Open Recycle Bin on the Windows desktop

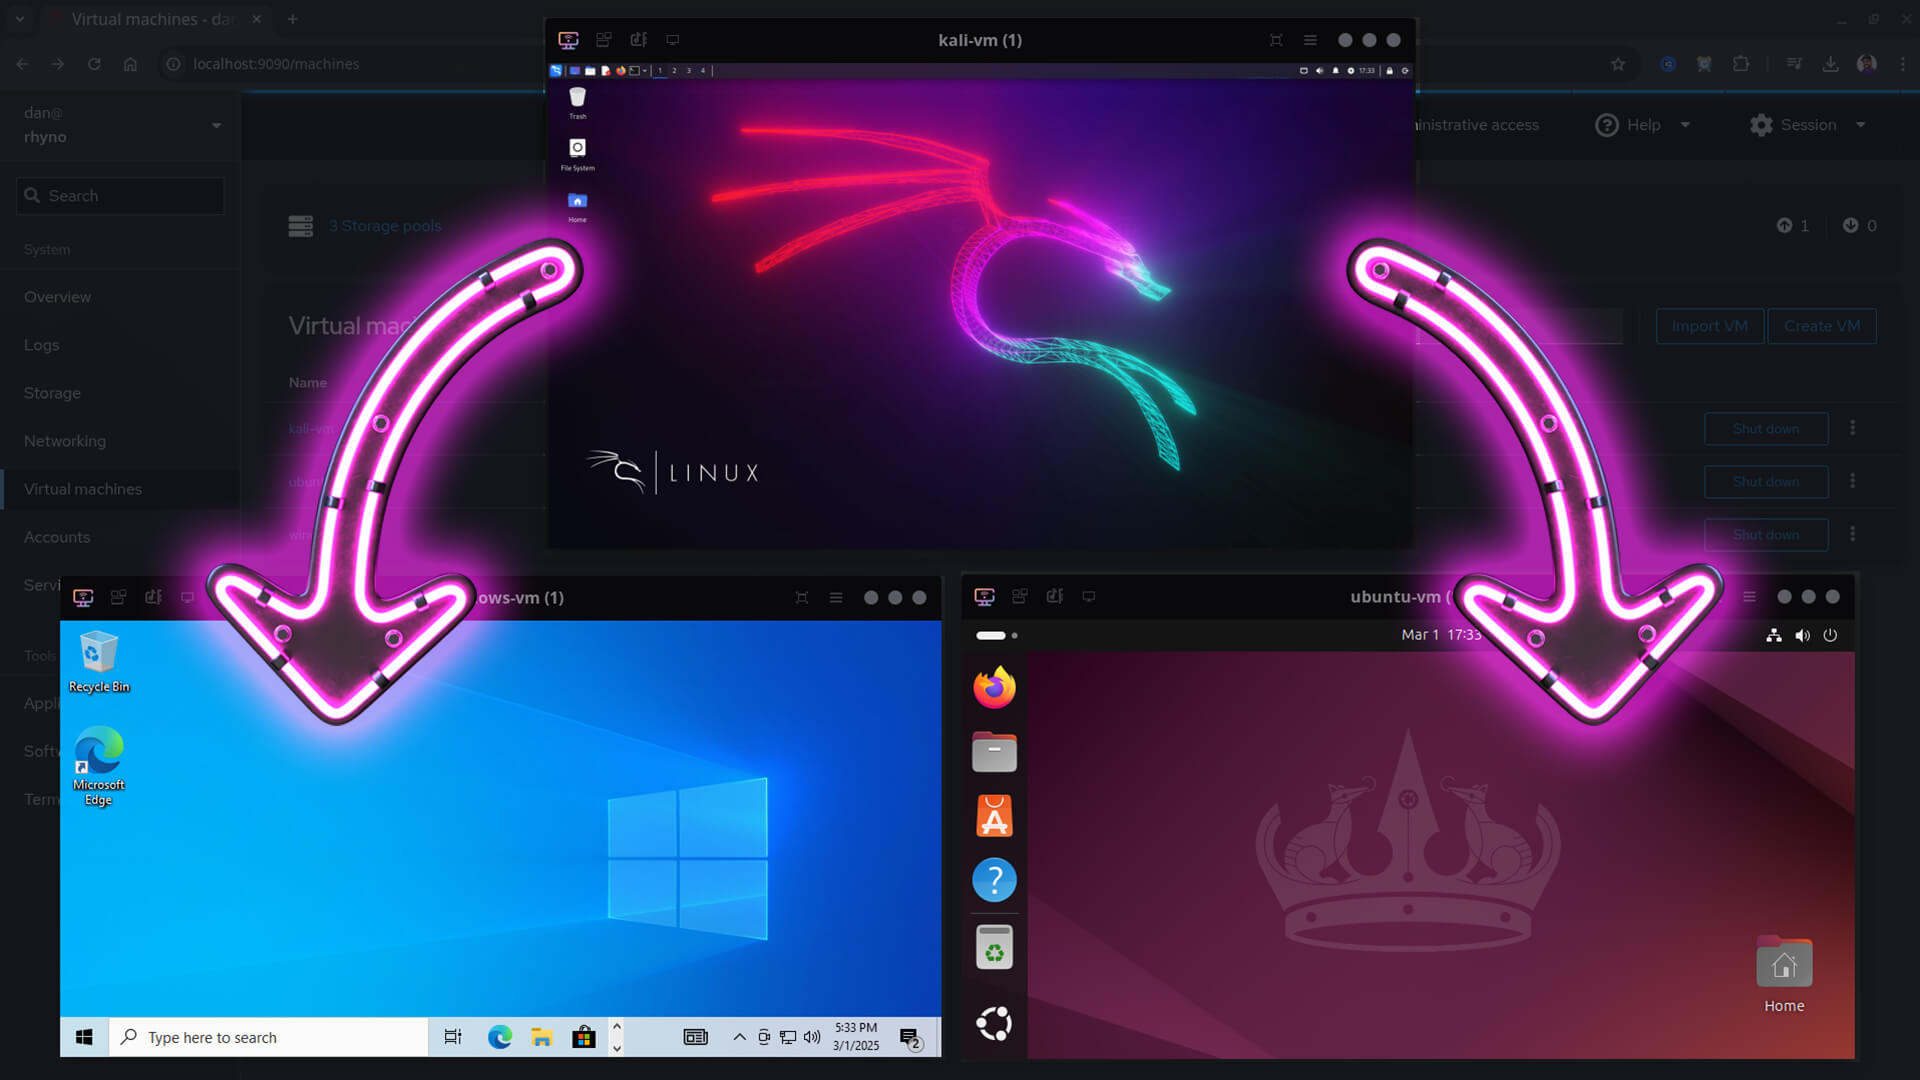point(99,662)
